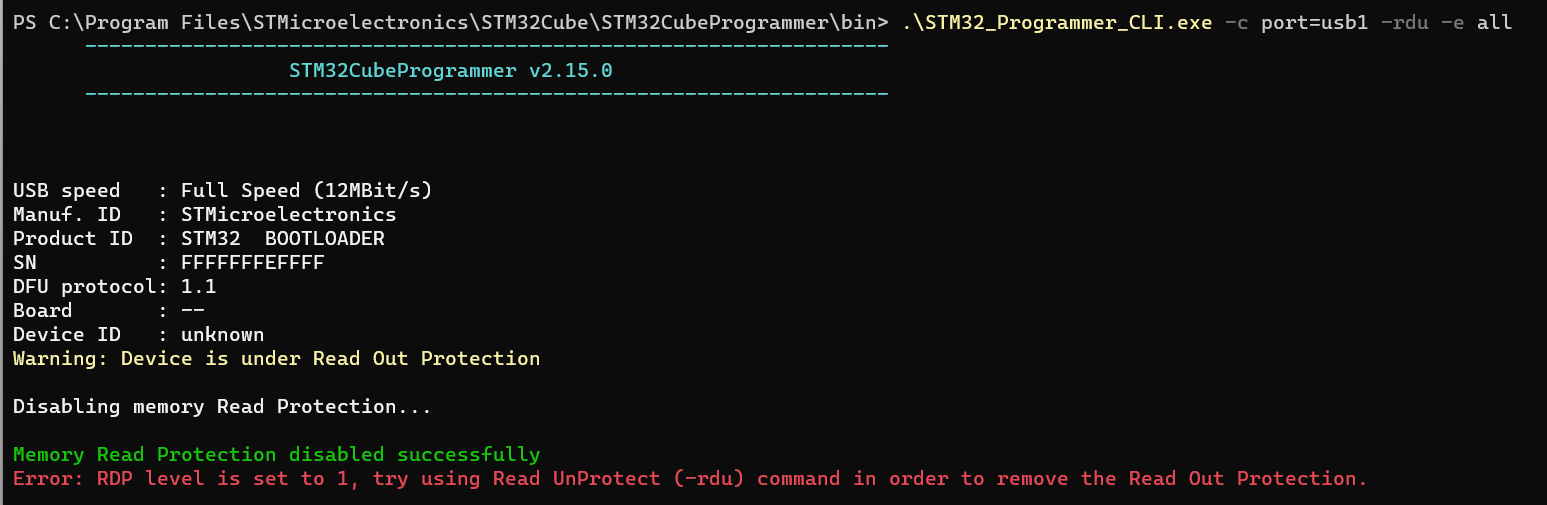This screenshot has height=505, width=1547.
Task: Click the -c option in command
Action: pos(1237,22)
